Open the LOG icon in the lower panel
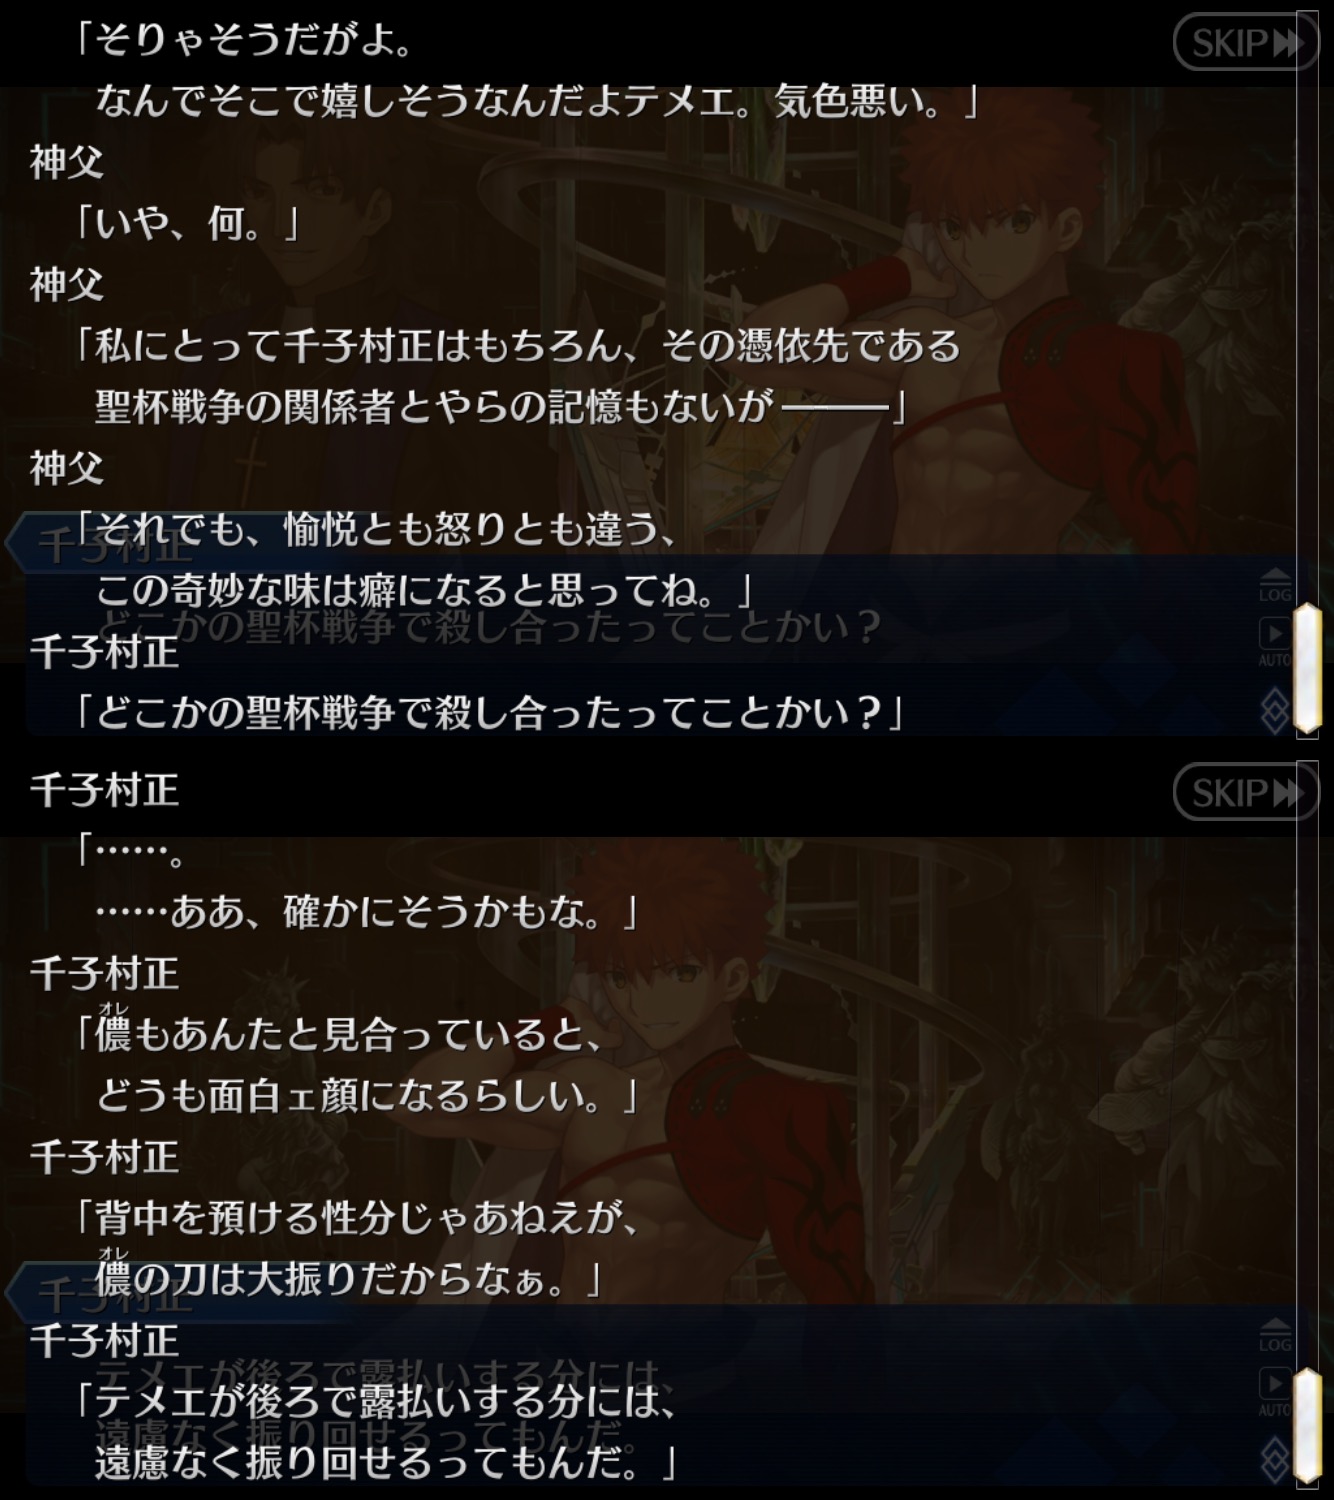 [1275, 1336]
